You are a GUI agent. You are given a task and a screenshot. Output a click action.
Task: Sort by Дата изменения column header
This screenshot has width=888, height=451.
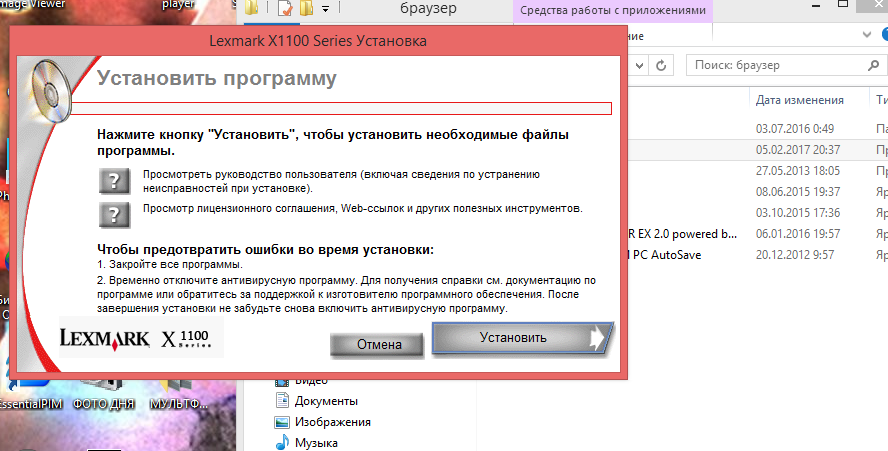(x=799, y=100)
